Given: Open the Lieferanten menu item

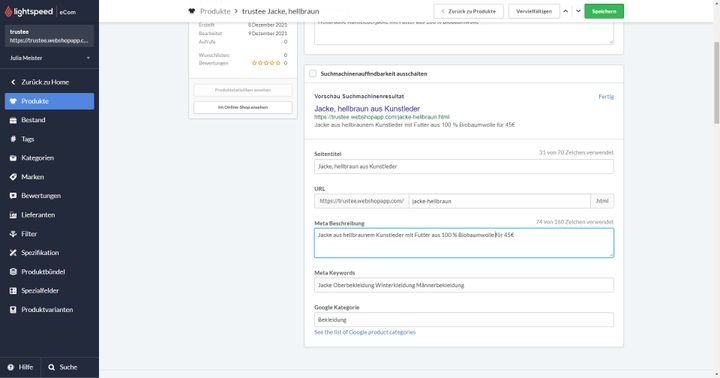Looking at the screenshot, I should pos(50,215).
